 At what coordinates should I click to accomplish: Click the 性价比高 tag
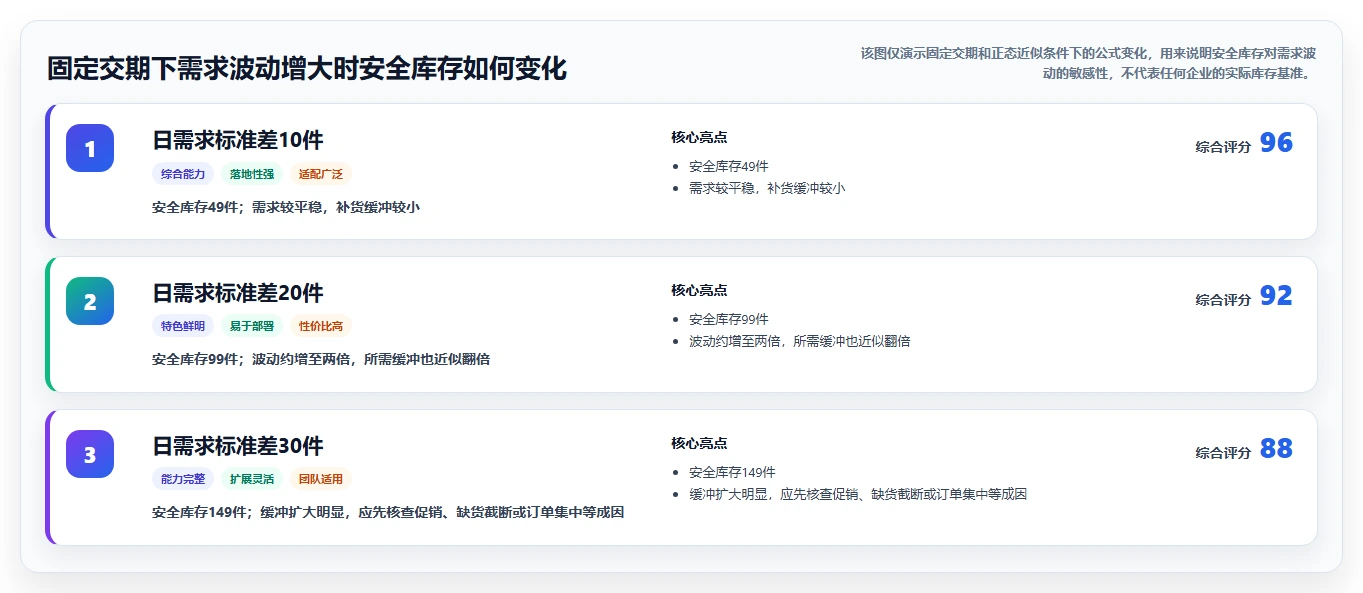pos(321,326)
